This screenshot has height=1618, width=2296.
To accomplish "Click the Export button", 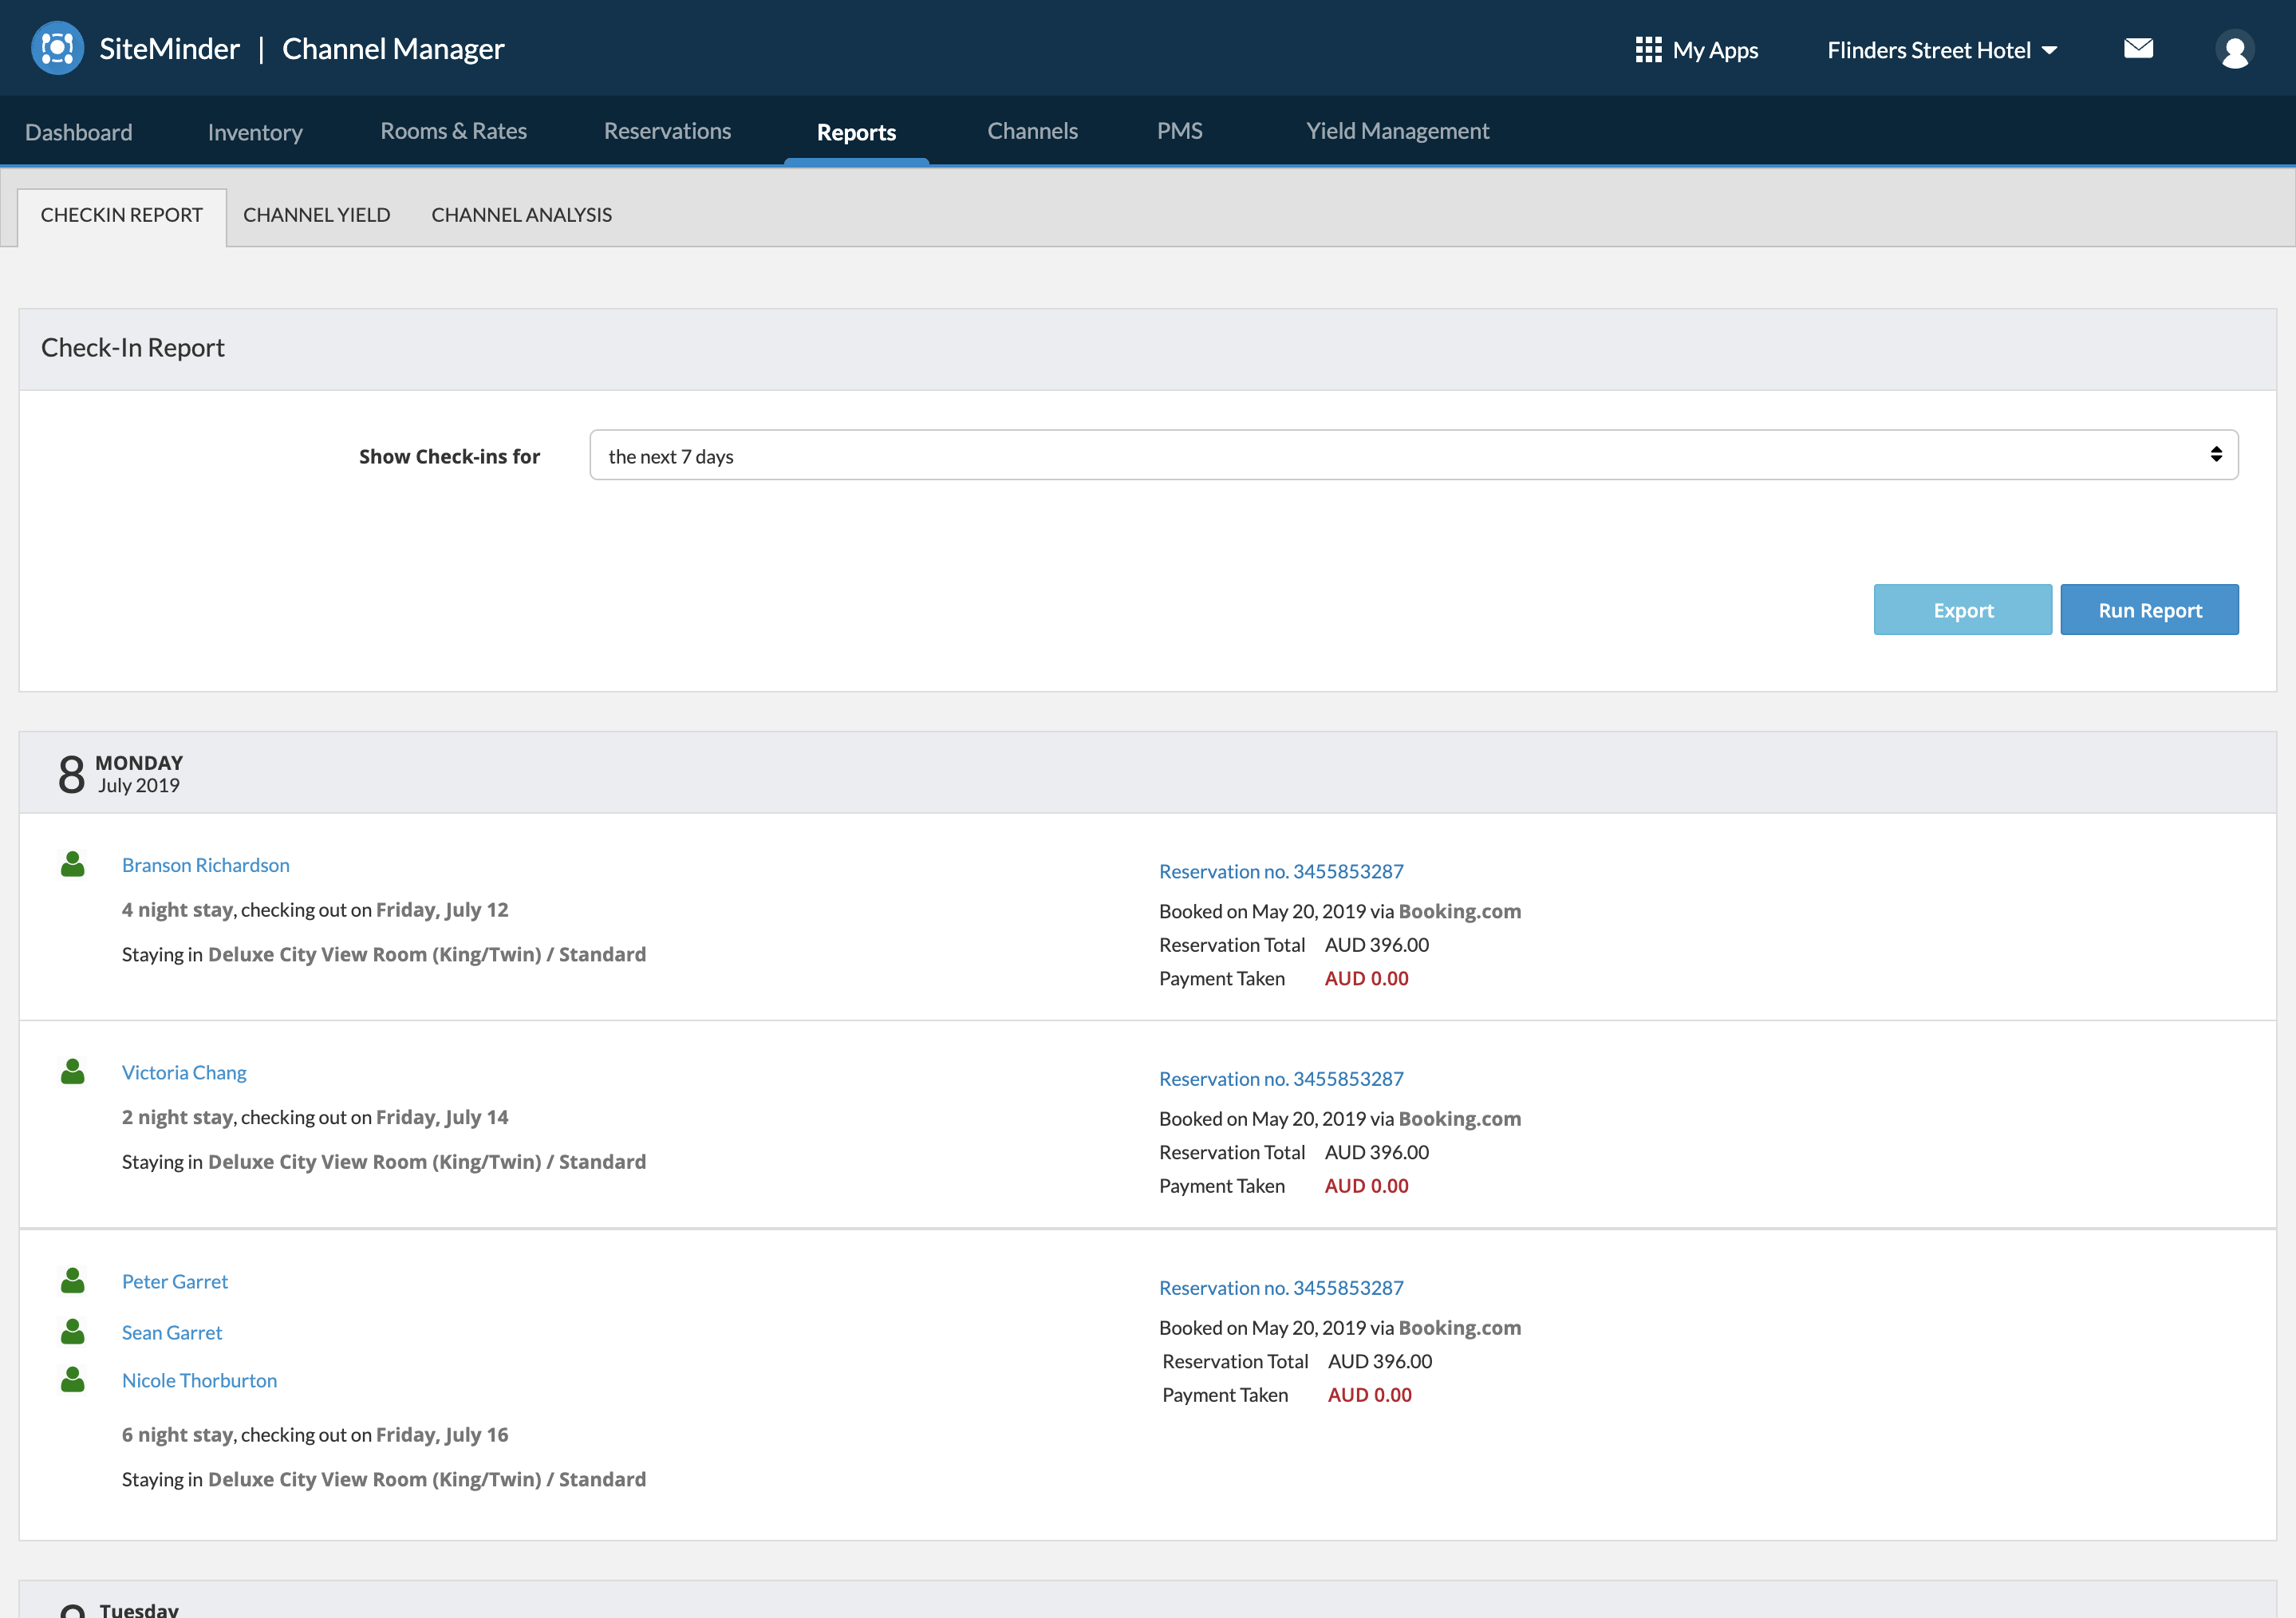I will (1962, 609).
